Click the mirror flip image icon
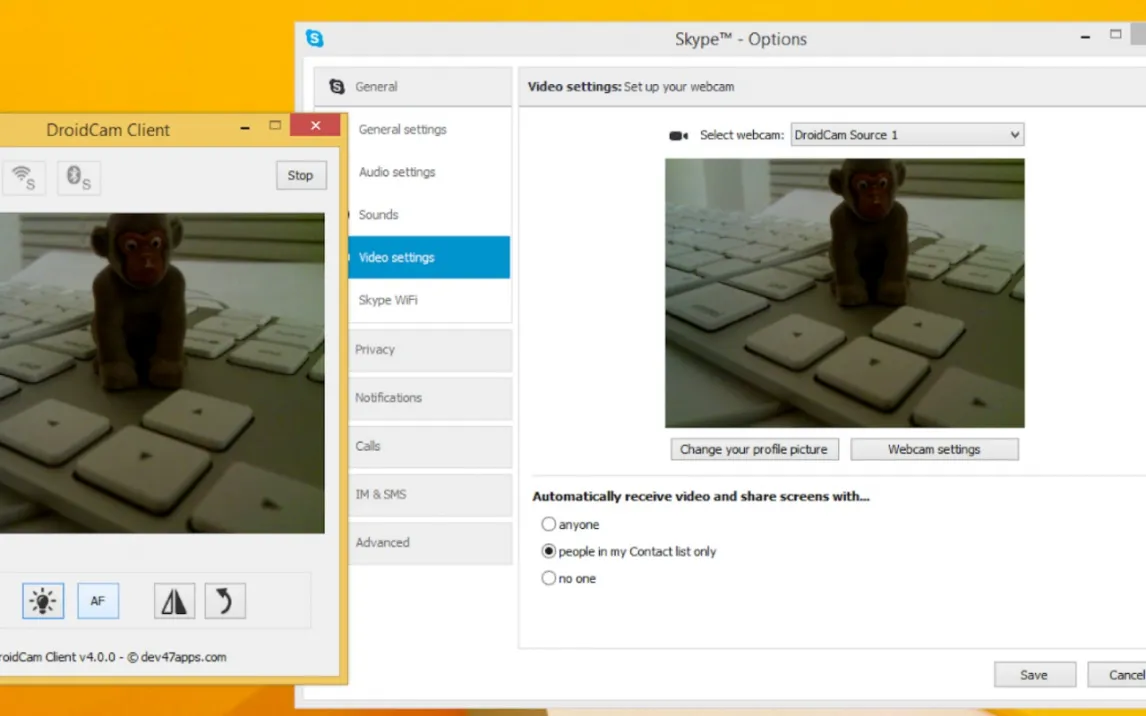 tap(174, 601)
